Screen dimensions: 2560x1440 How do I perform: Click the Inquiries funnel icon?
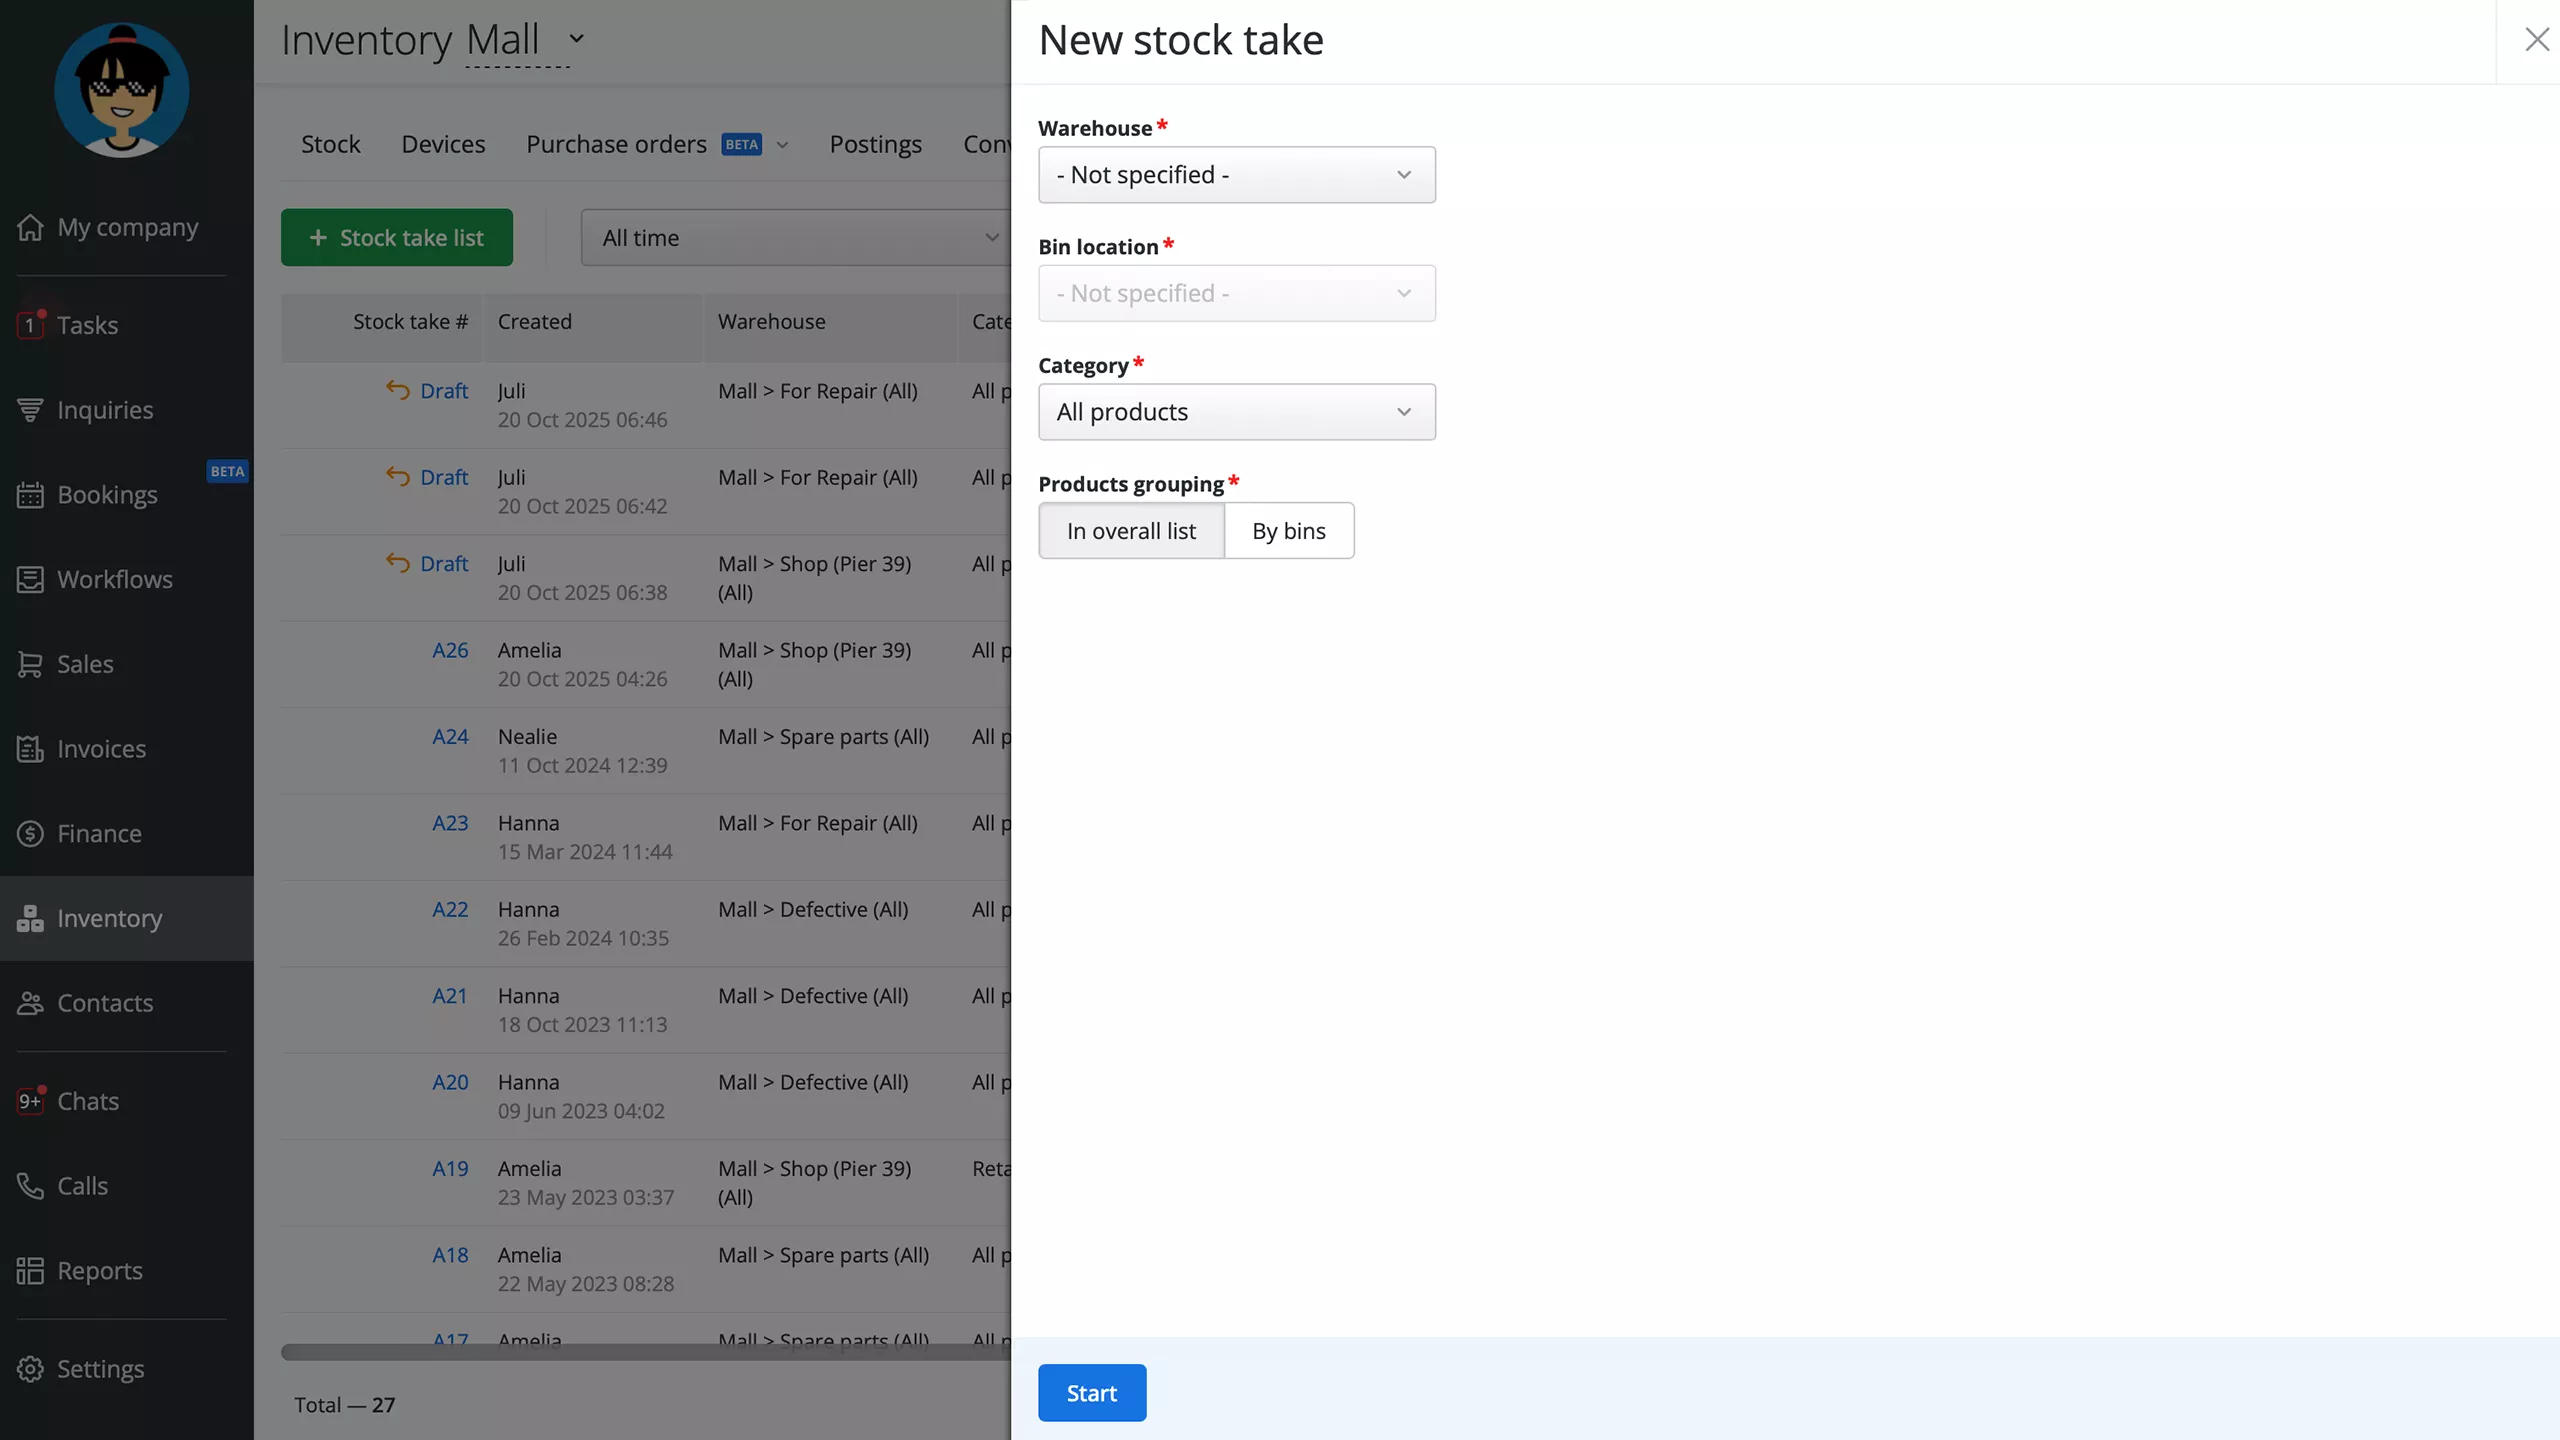[x=30, y=410]
